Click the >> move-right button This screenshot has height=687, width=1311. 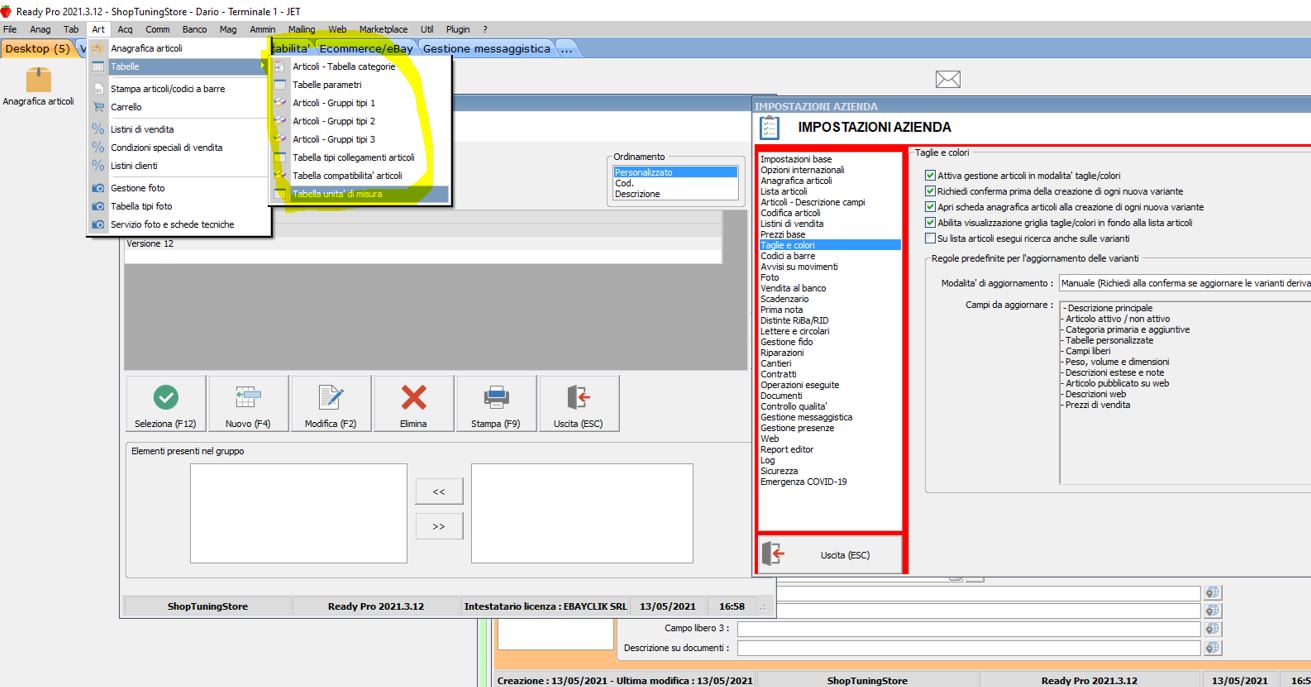(x=438, y=526)
